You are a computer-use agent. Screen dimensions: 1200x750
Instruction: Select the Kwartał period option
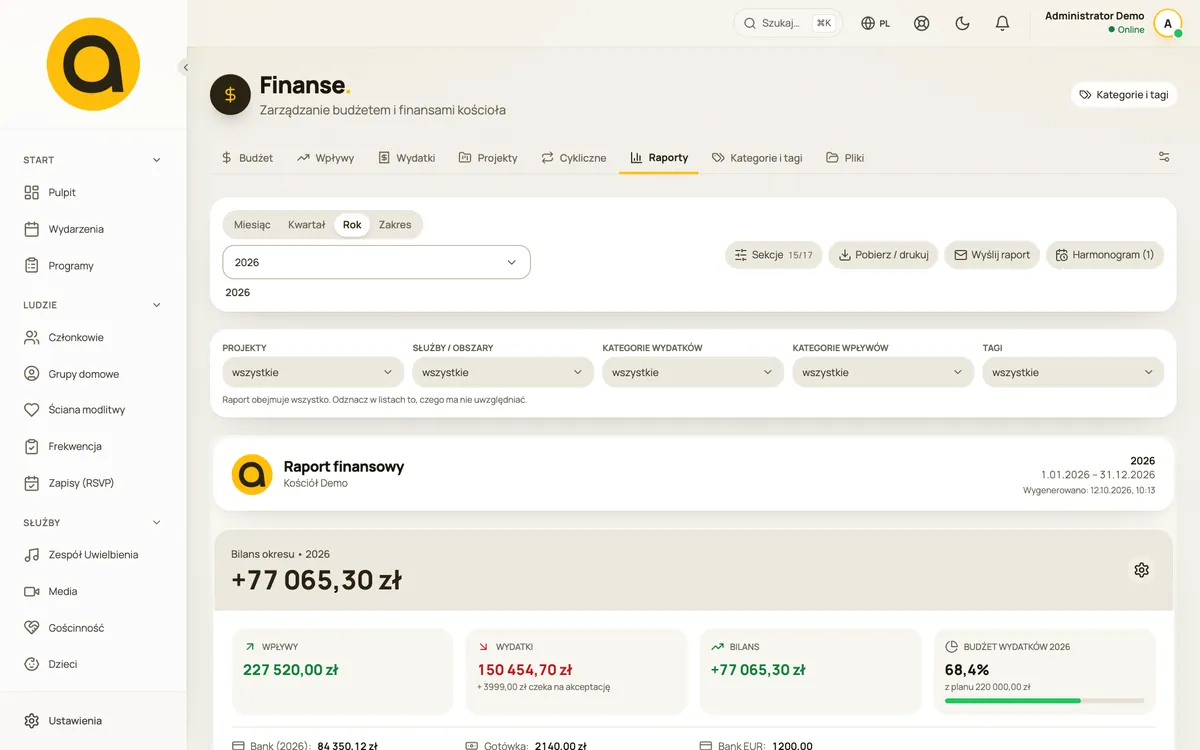coord(306,225)
